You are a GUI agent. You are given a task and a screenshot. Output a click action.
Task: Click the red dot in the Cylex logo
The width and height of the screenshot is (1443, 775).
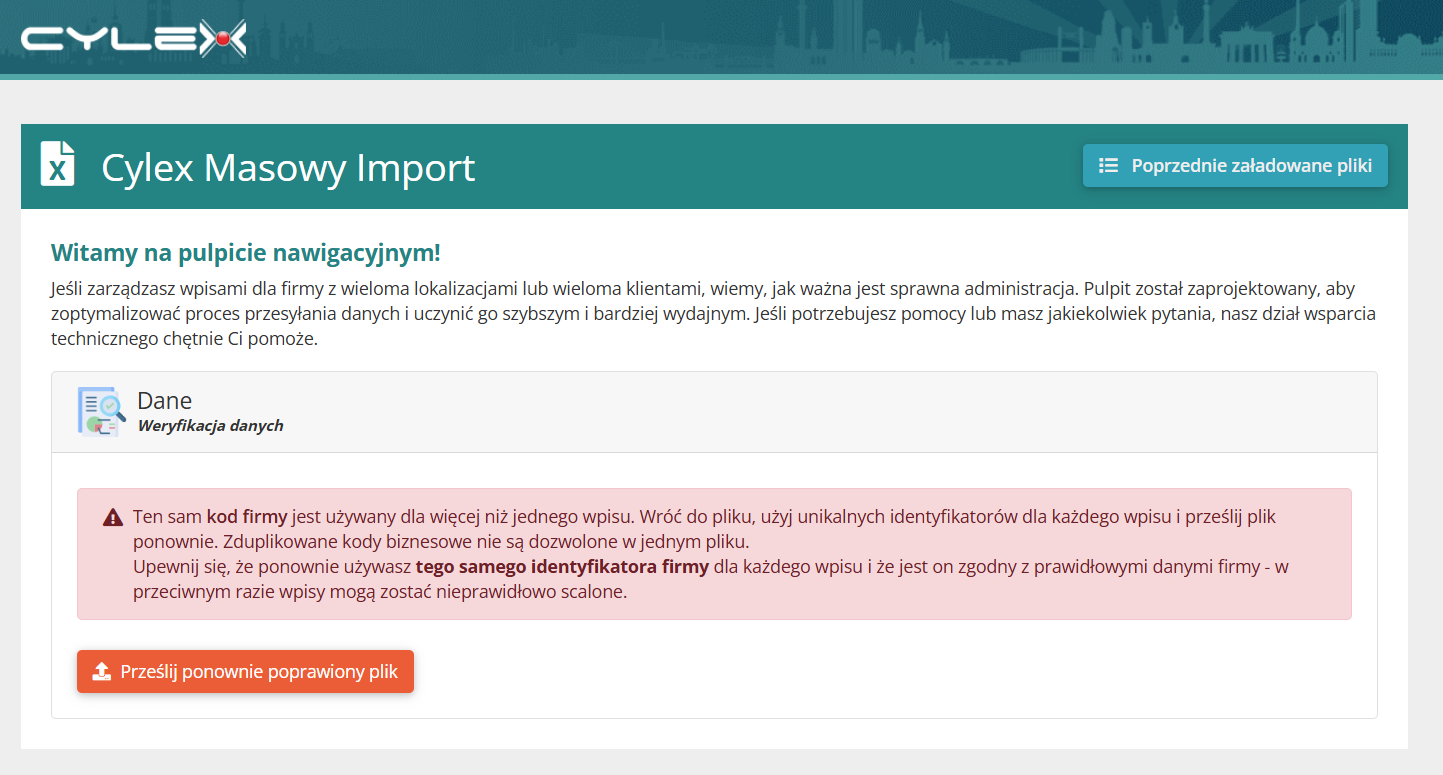[x=223, y=39]
